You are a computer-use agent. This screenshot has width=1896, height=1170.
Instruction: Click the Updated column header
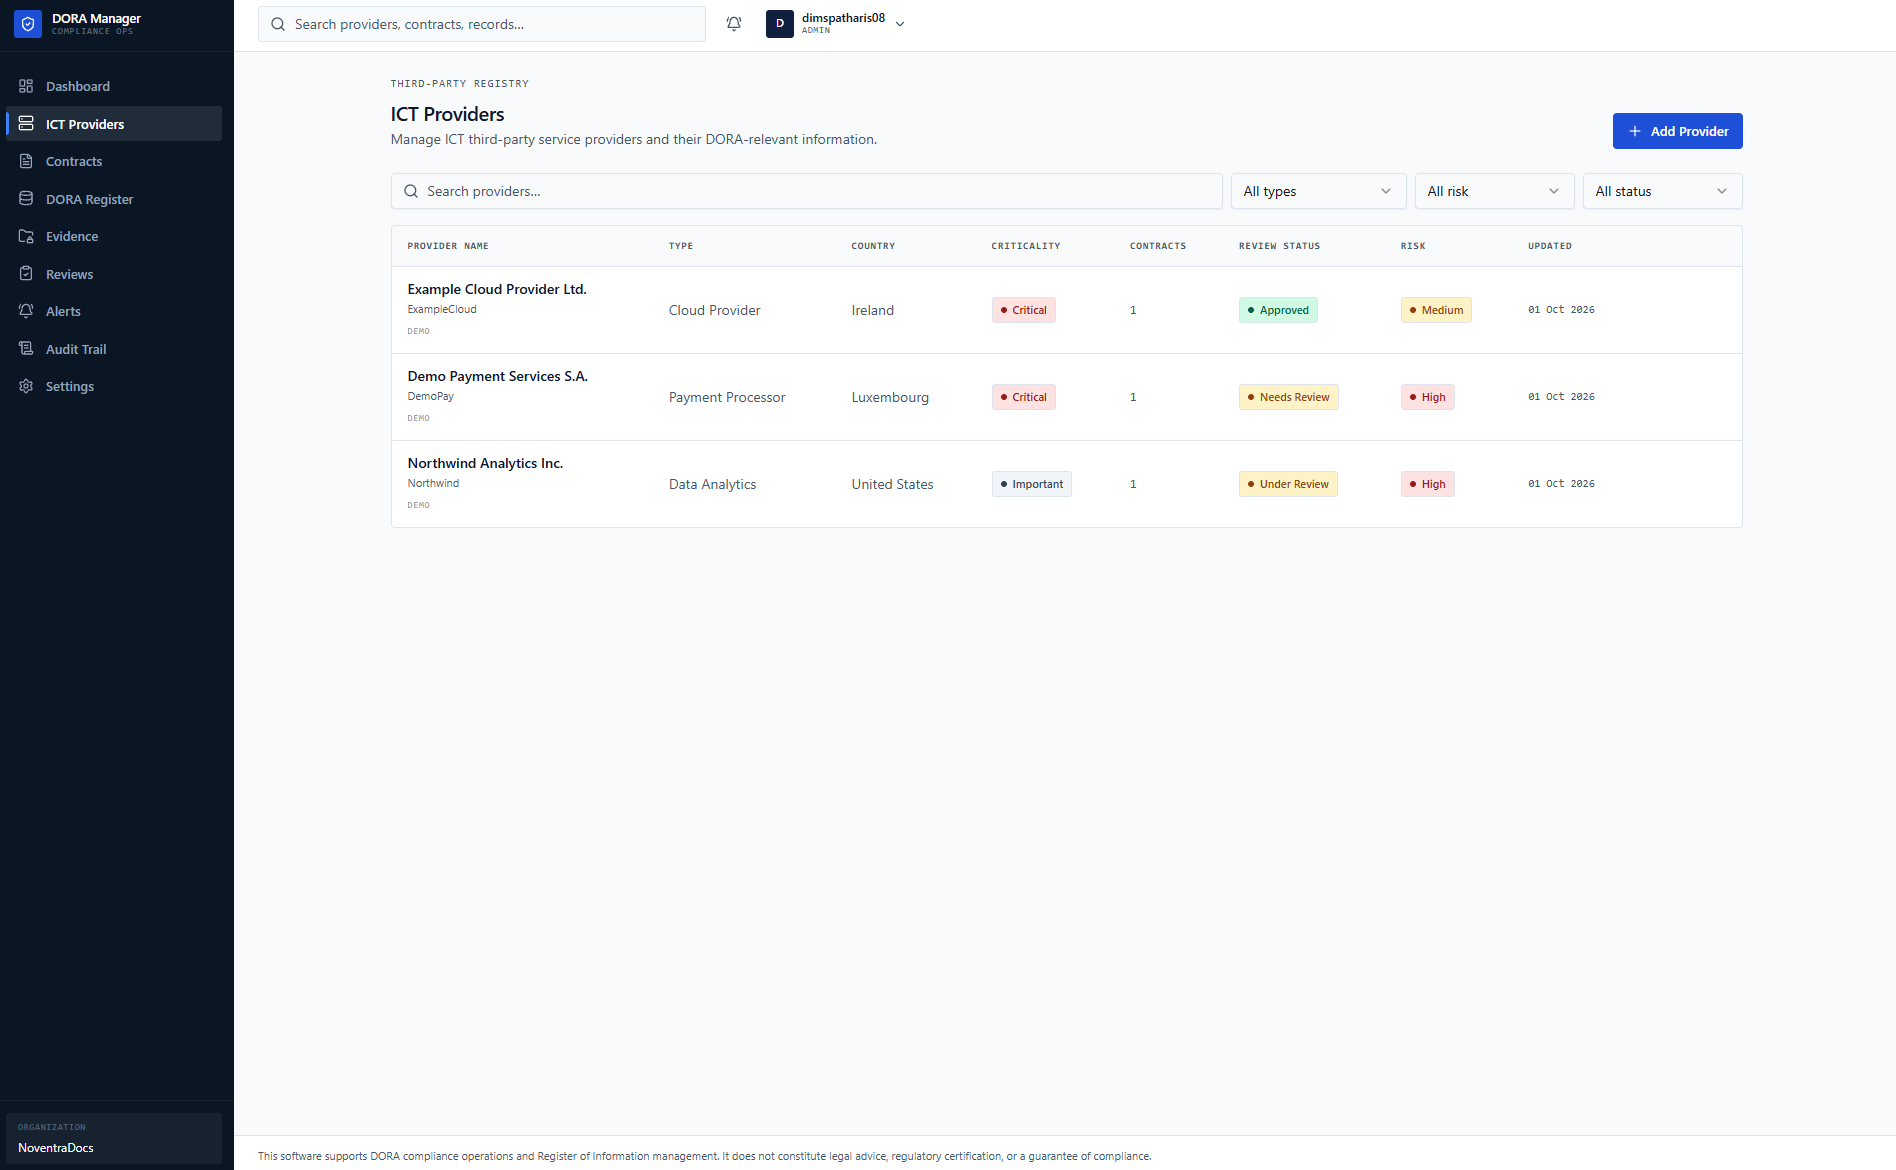(x=1550, y=246)
